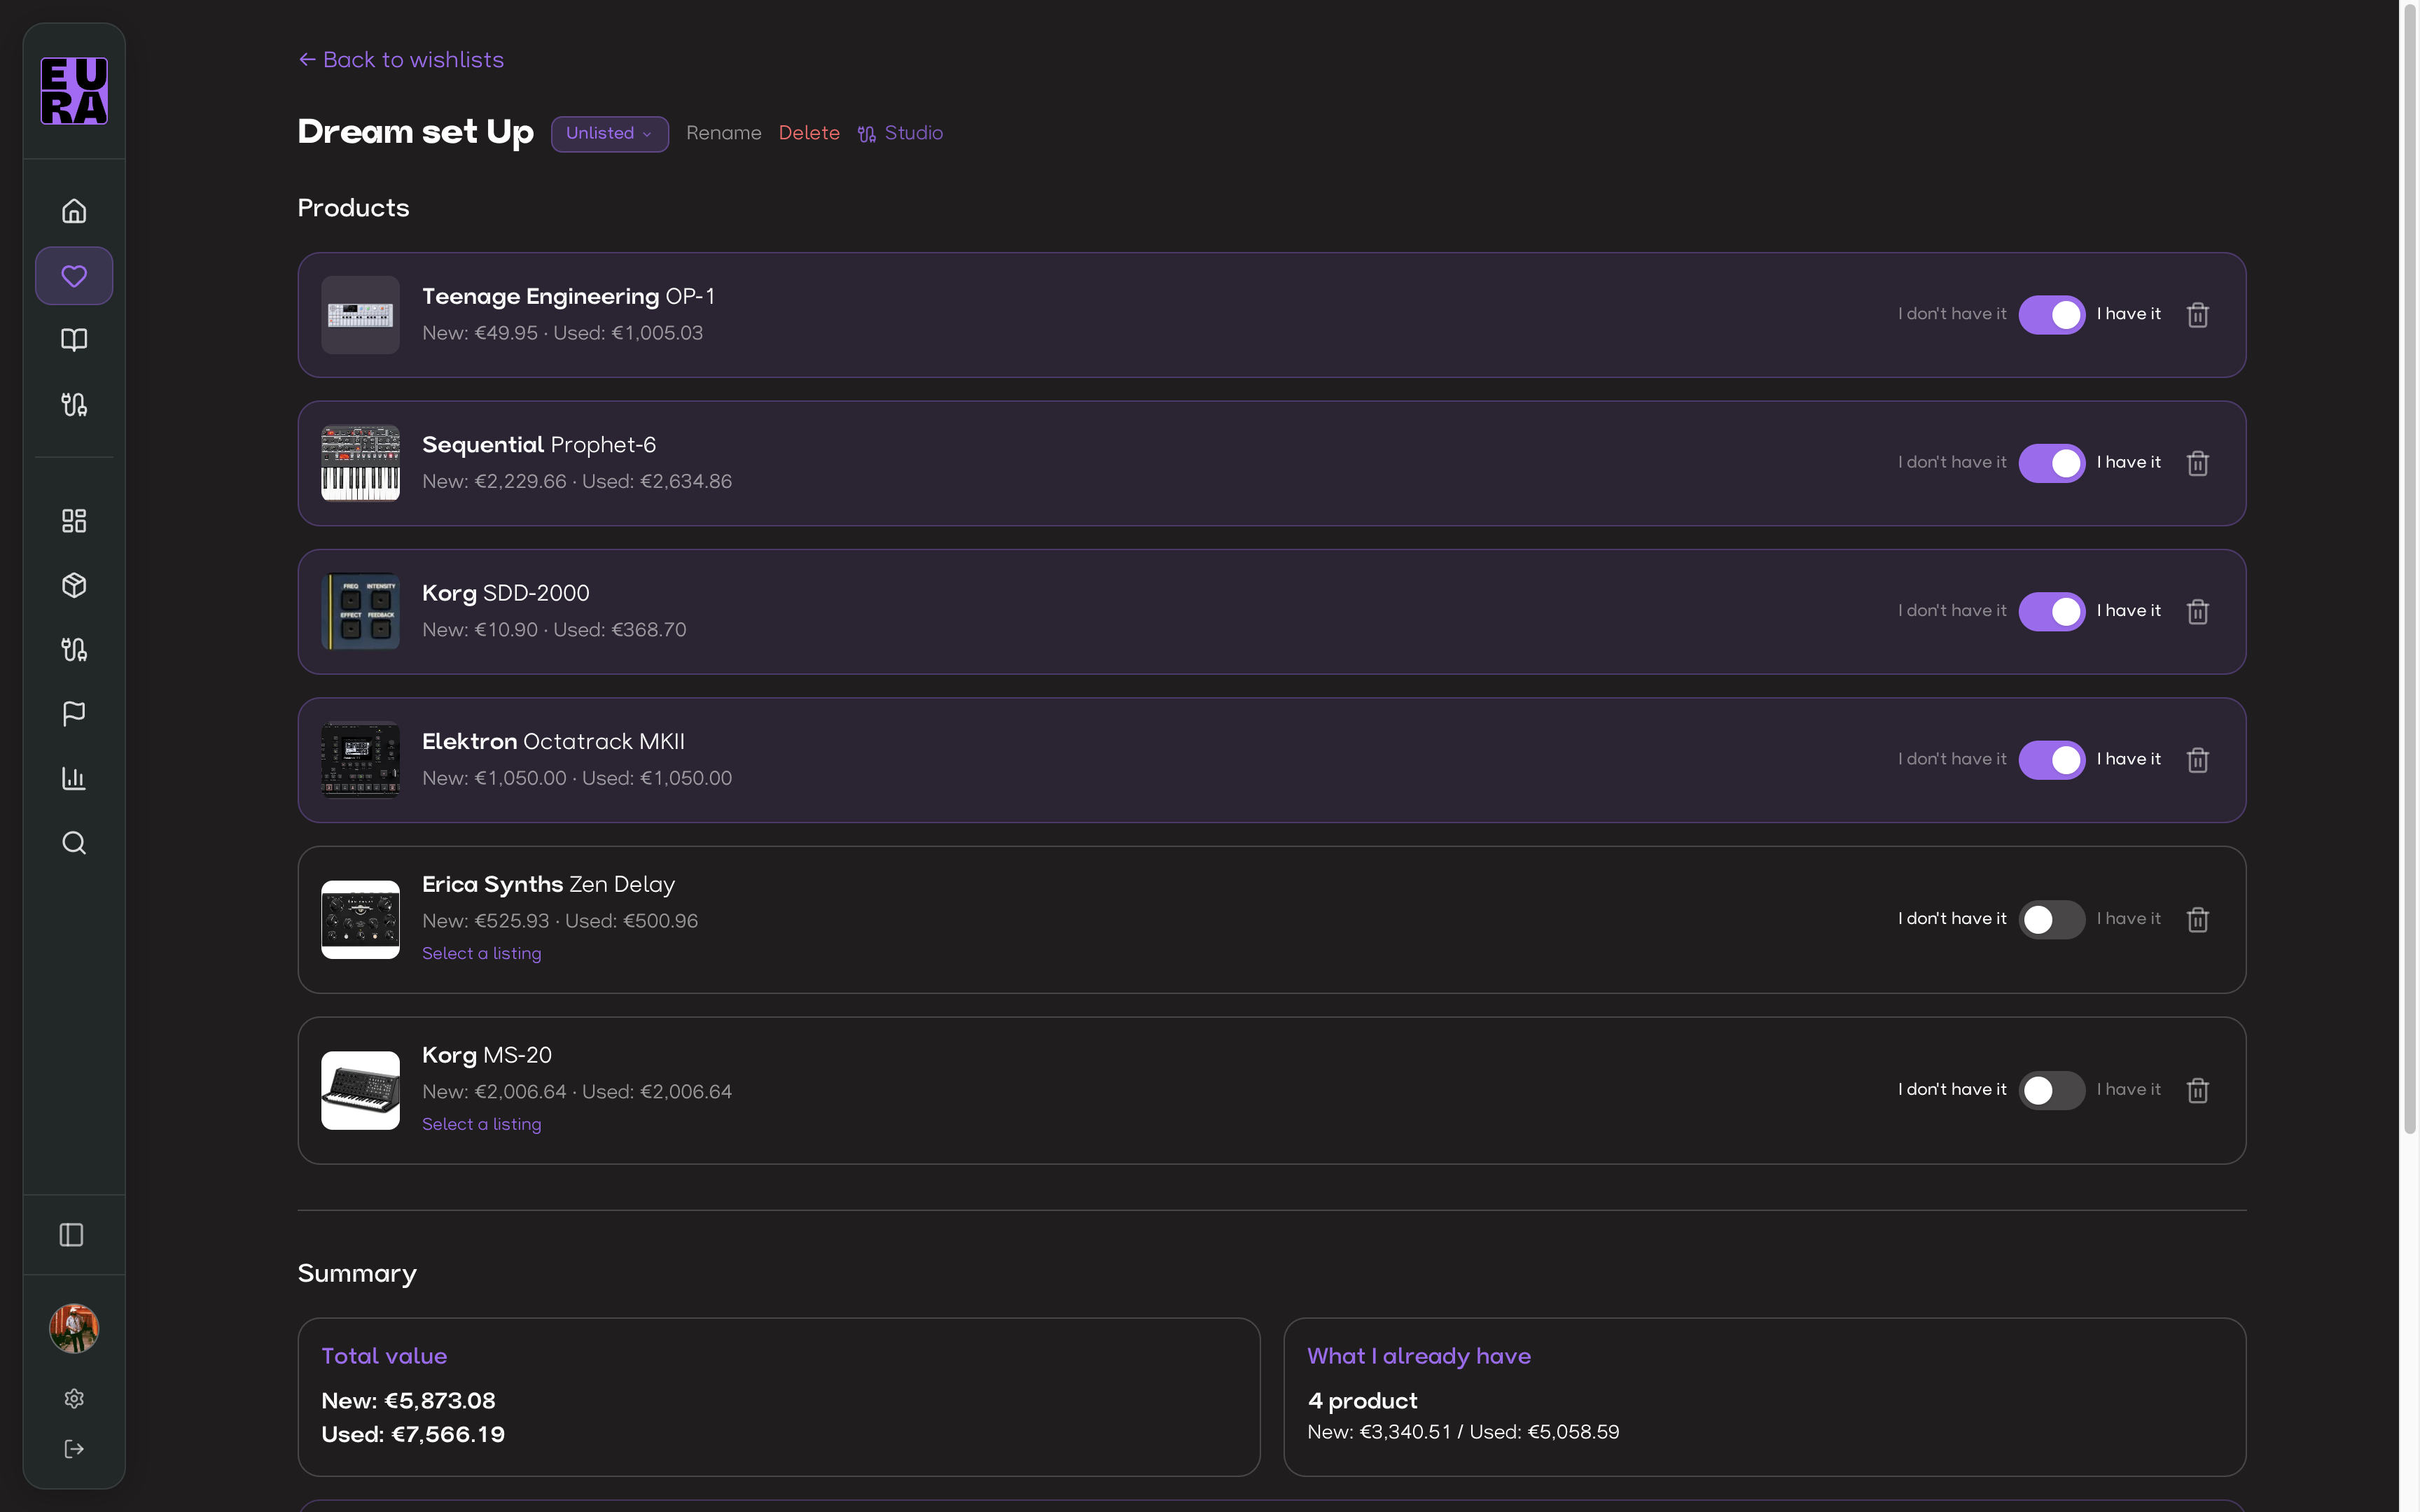Log out using the exit icon
The width and height of the screenshot is (2420, 1512).
[x=74, y=1449]
